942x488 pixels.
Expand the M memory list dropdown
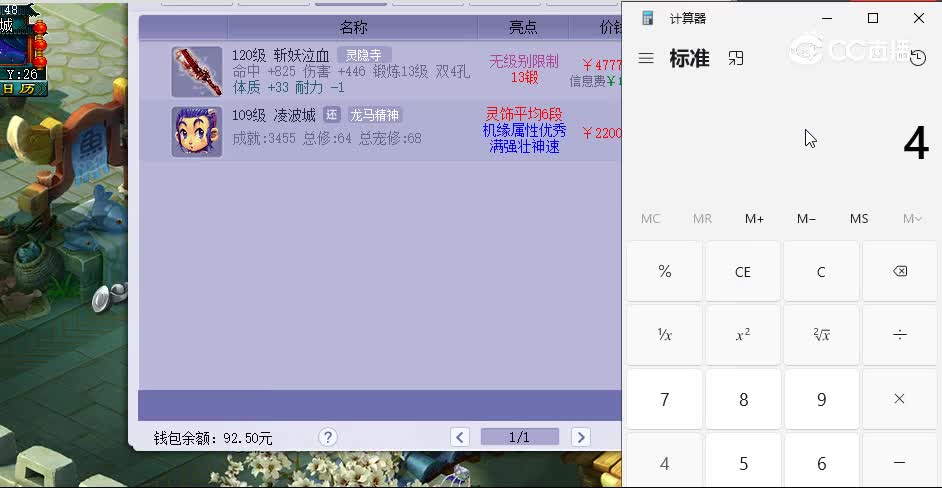coord(911,219)
